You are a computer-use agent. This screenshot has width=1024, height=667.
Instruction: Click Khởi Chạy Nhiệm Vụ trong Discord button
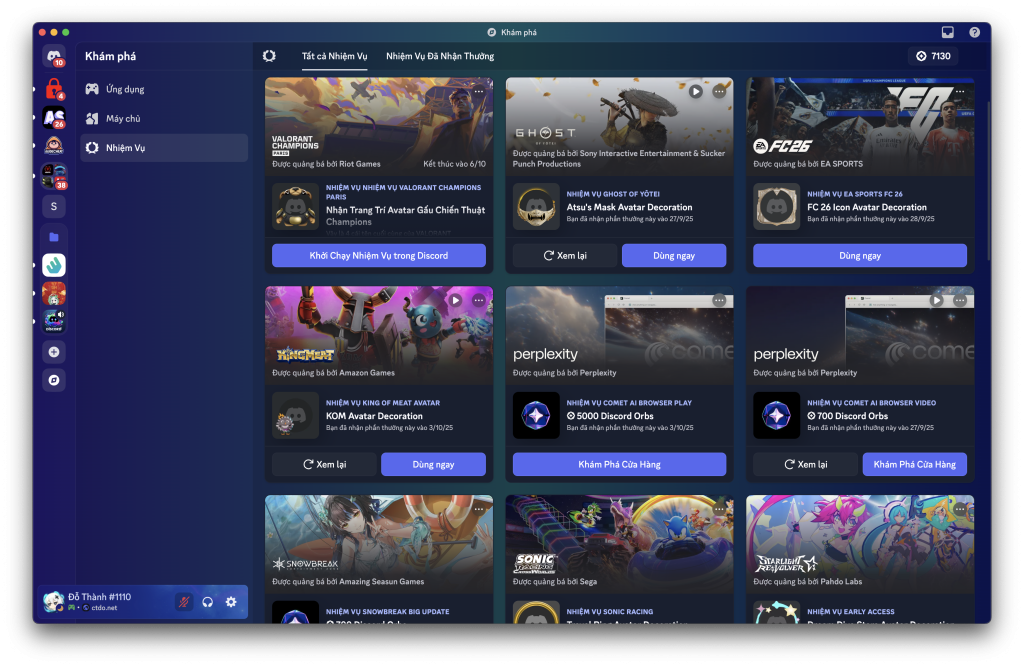(x=379, y=256)
